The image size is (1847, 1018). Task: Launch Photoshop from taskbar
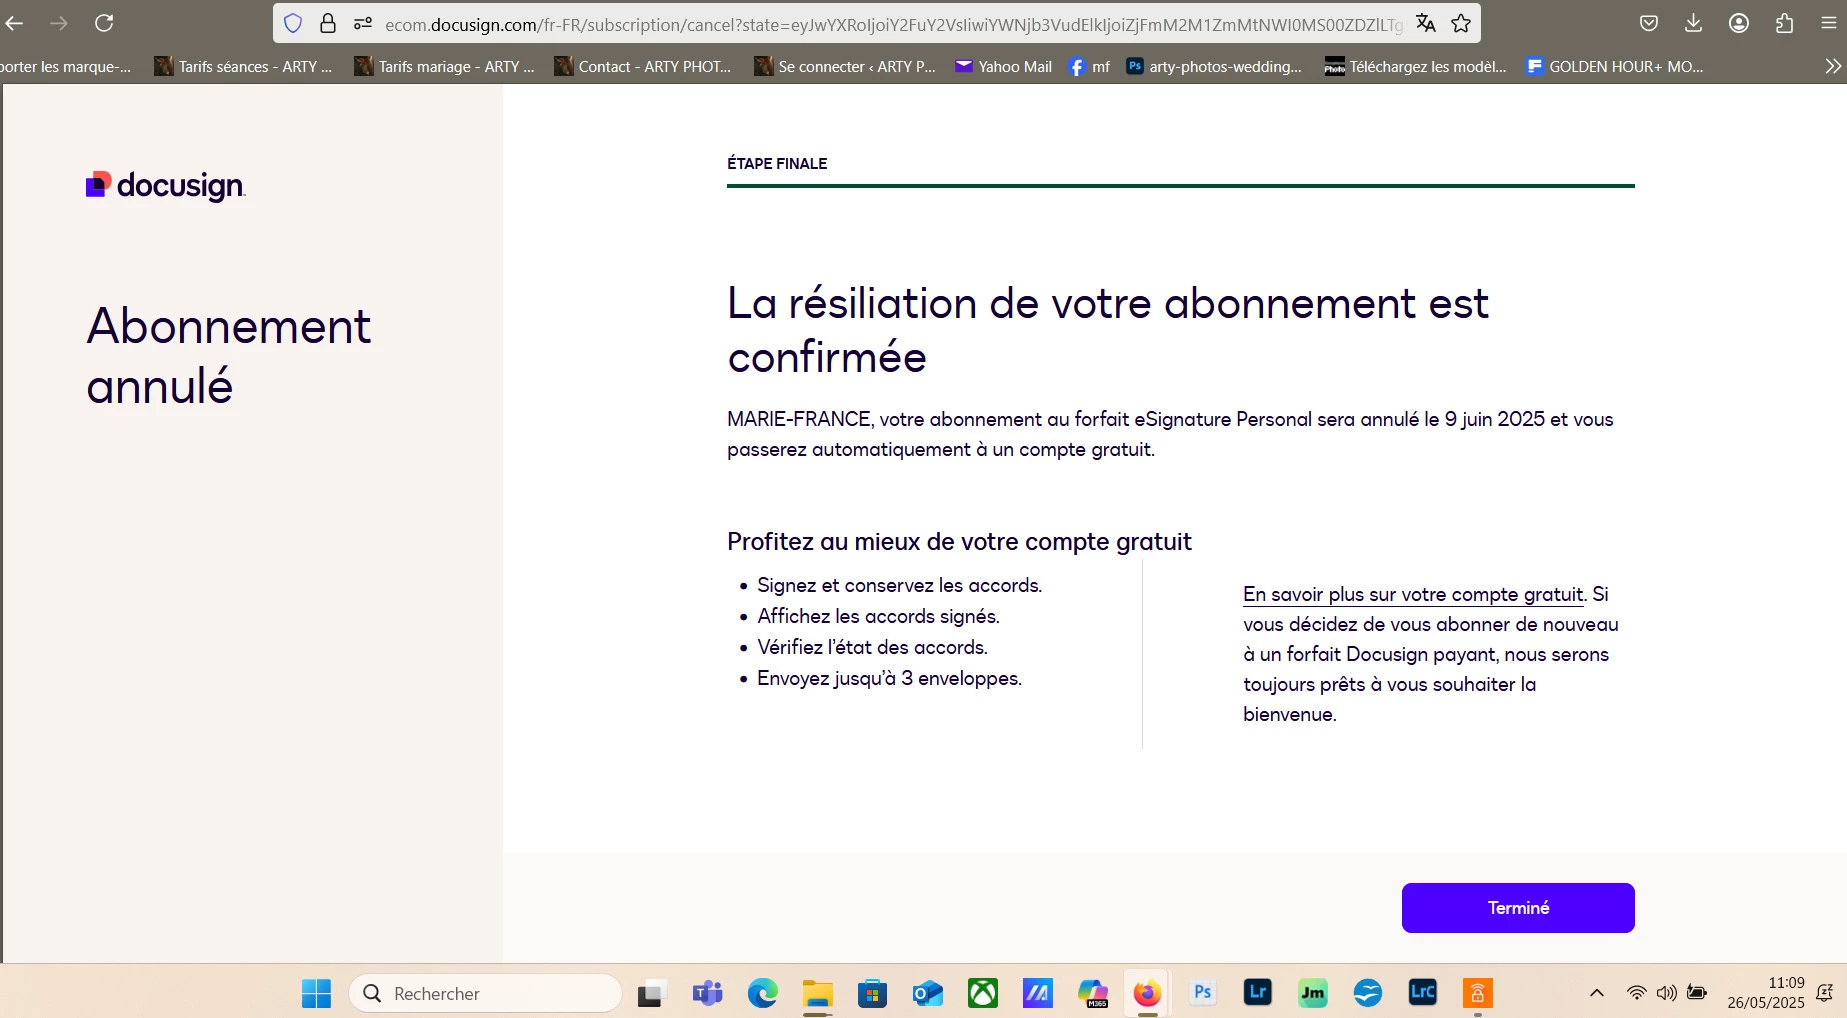1203,993
